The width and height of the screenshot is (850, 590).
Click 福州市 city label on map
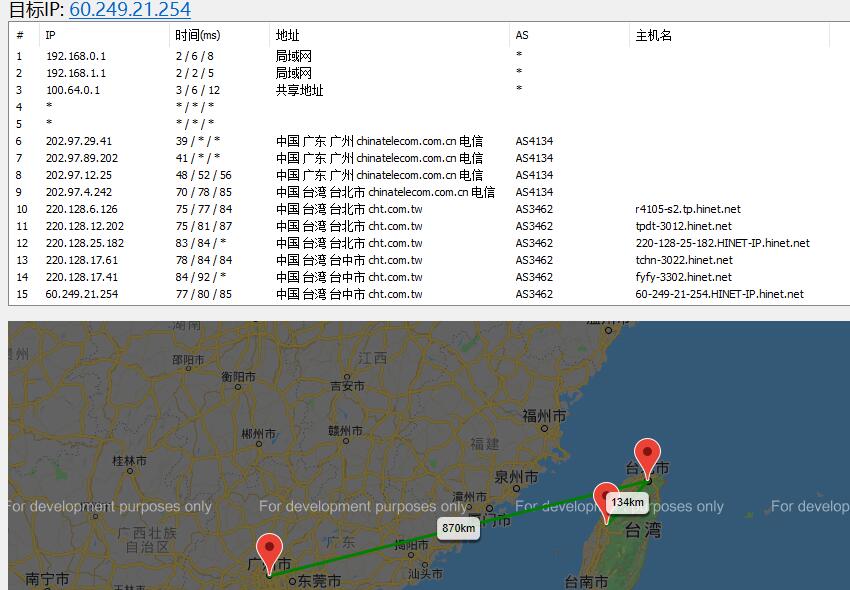click(544, 416)
